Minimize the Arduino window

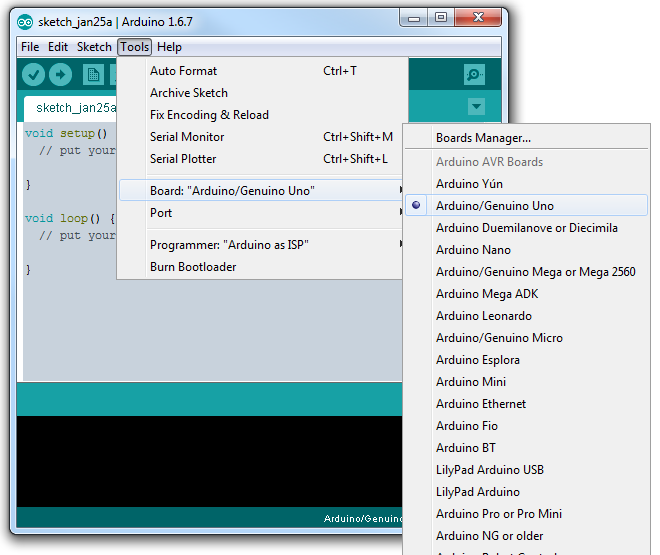point(414,18)
